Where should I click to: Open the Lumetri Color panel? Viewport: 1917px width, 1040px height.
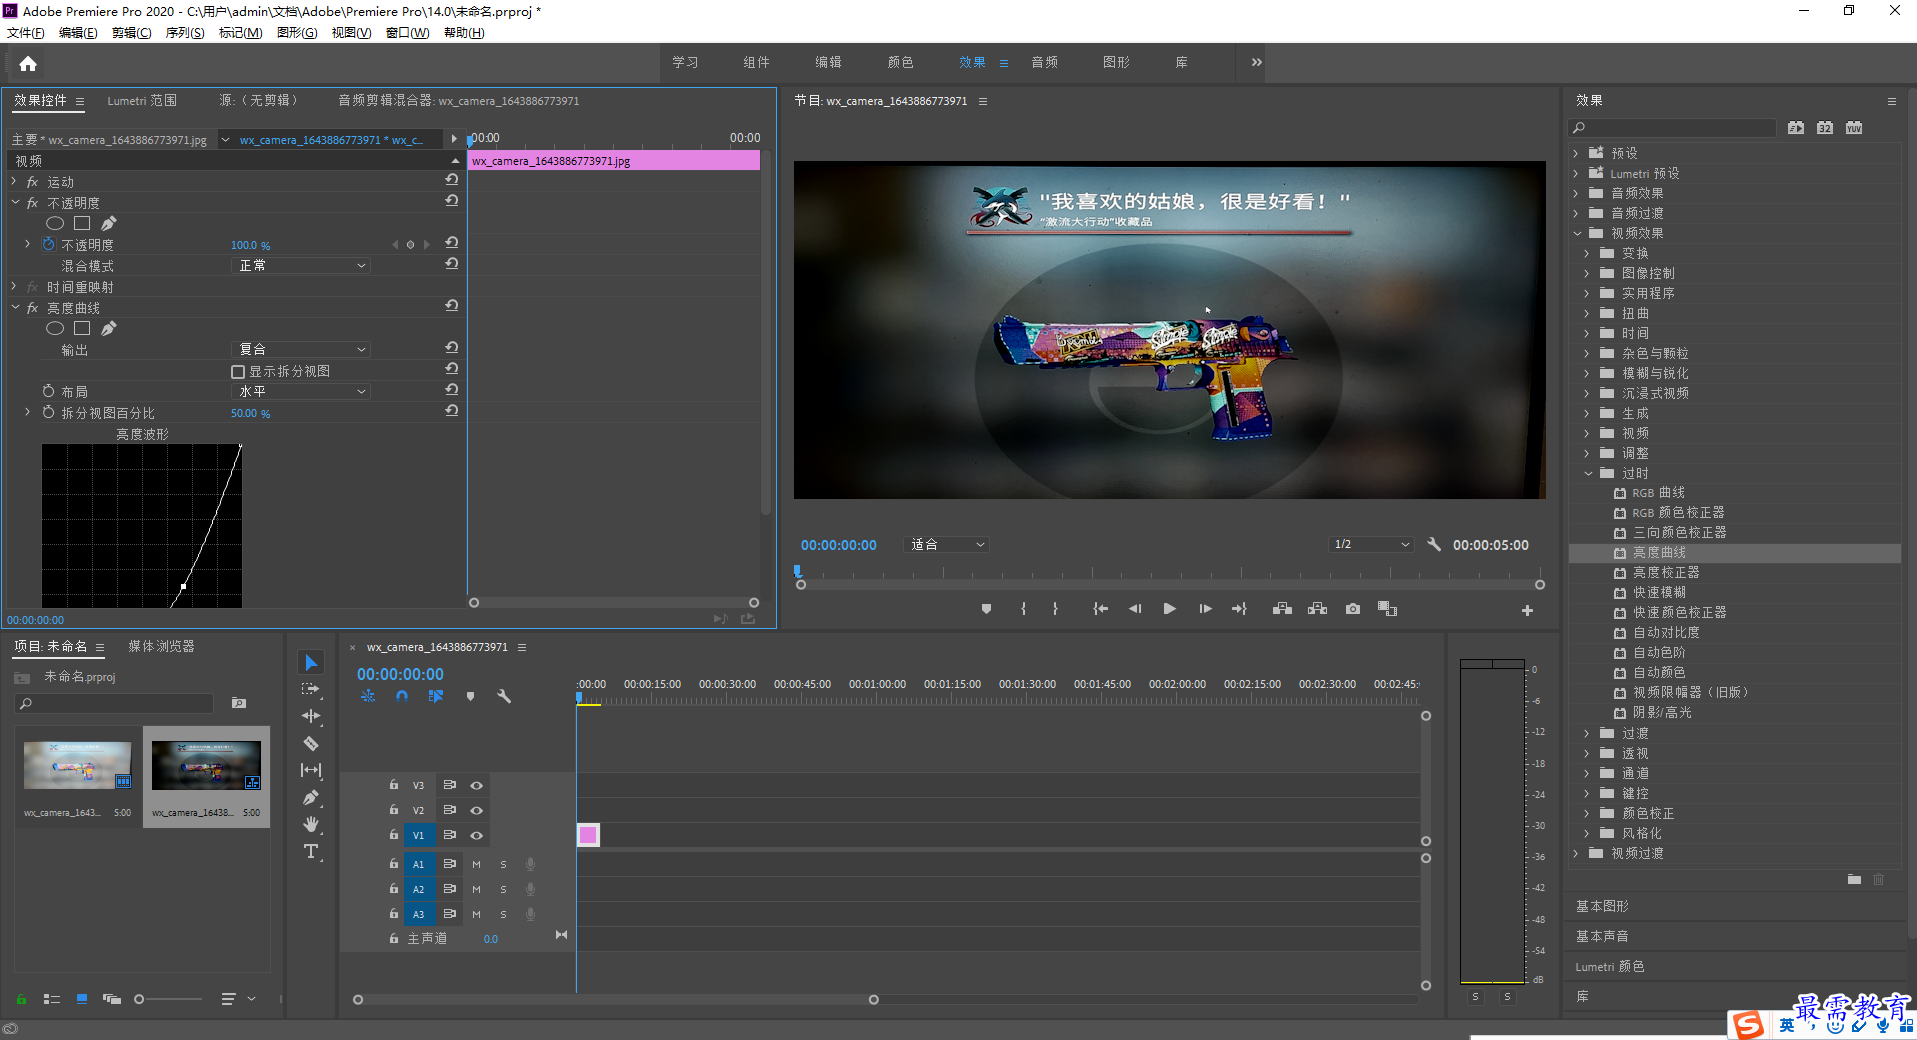click(x=1609, y=966)
